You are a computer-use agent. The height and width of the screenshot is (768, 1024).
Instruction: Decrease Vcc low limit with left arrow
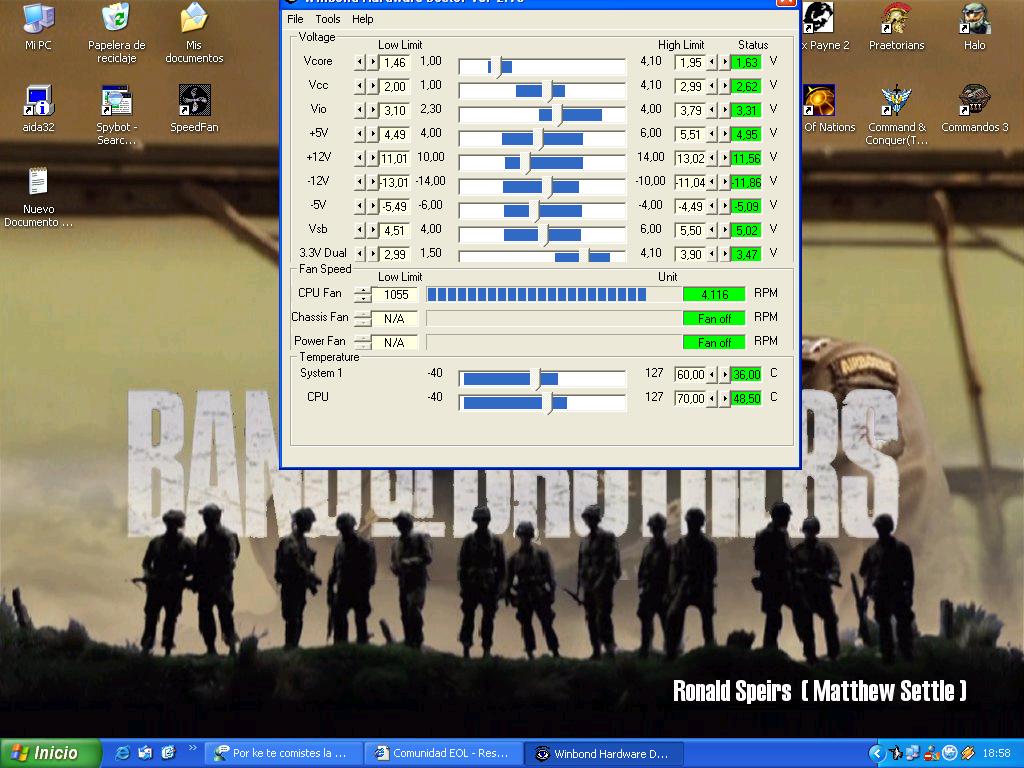click(360, 86)
